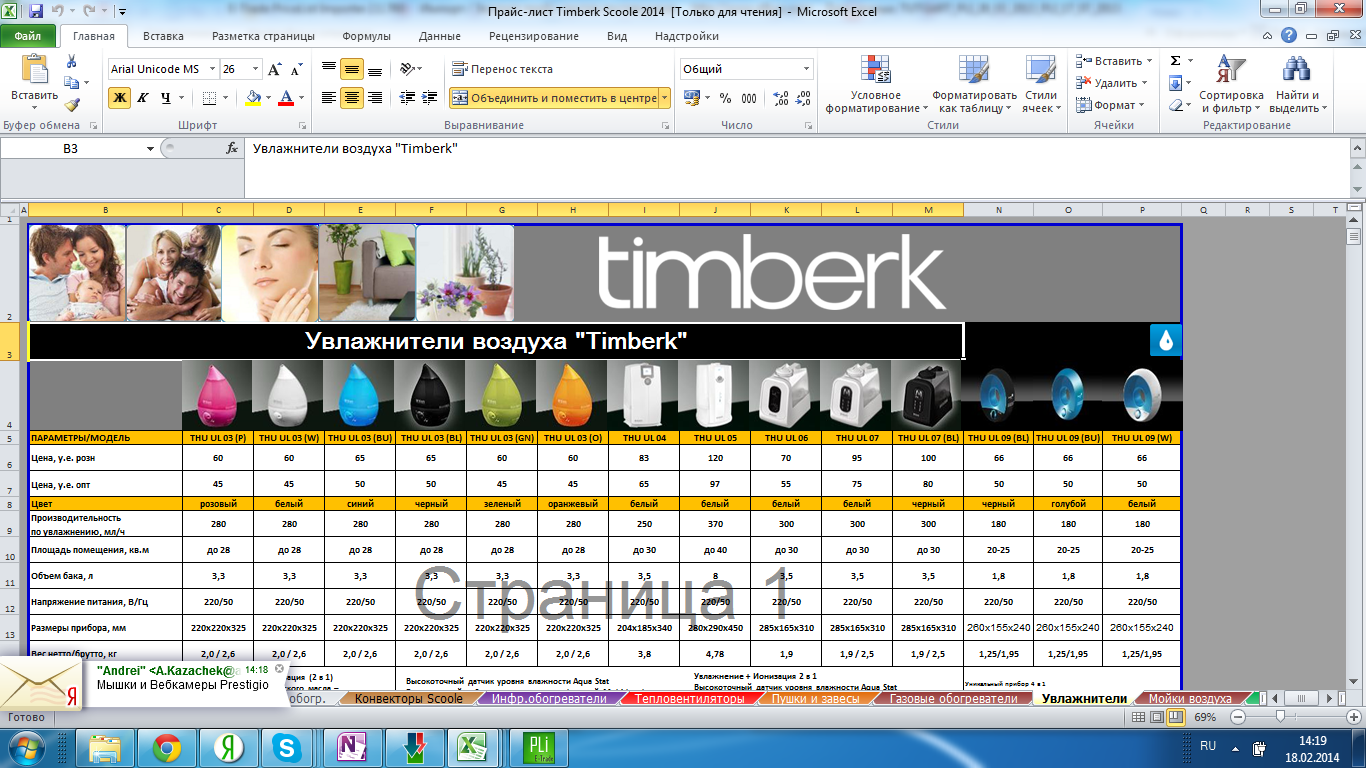Decrease decimal places
Image resolution: width=1366 pixels, height=778 pixels.
click(x=805, y=98)
